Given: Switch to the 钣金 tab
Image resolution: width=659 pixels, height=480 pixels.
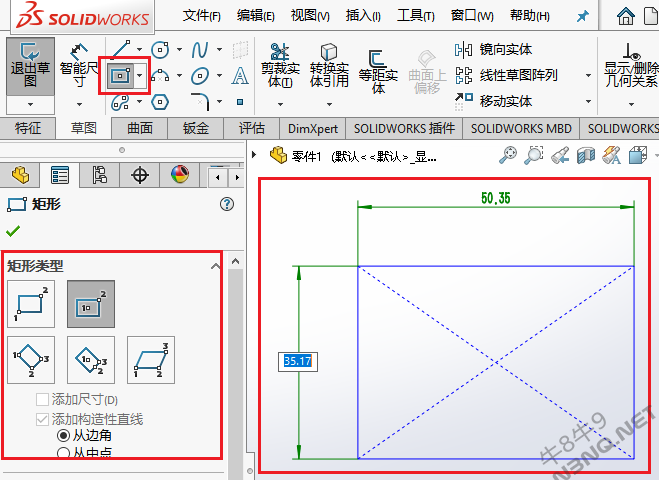Looking at the screenshot, I should pyautogui.click(x=196, y=128).
